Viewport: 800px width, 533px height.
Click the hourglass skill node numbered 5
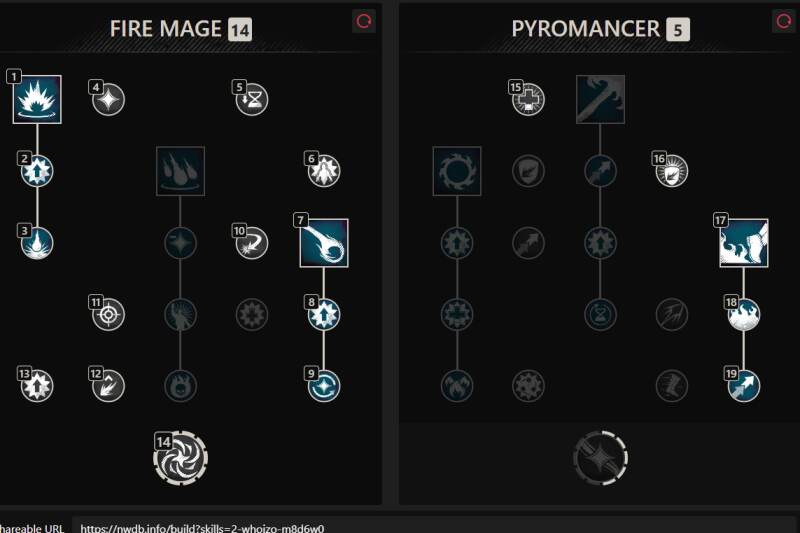[252, 99]
